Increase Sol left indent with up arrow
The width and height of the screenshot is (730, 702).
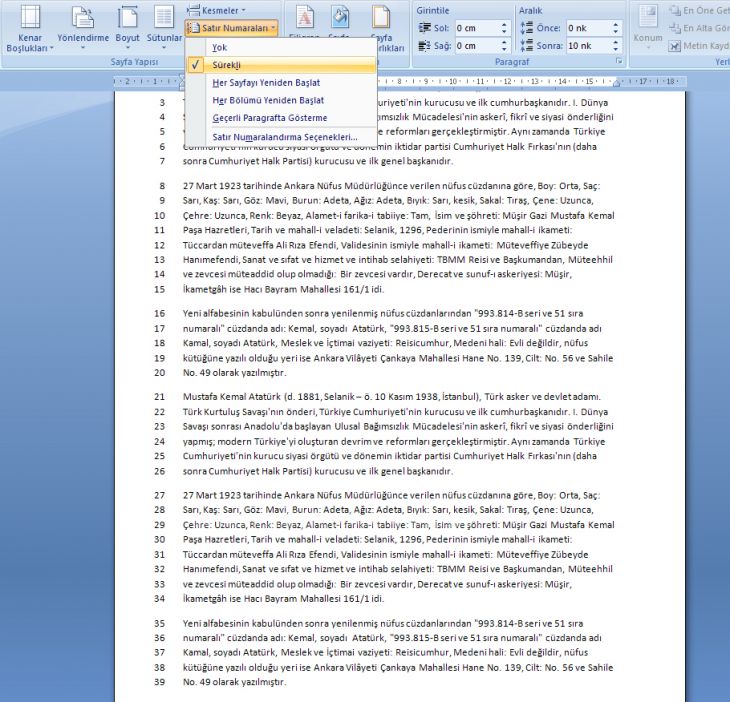point(504,24)
